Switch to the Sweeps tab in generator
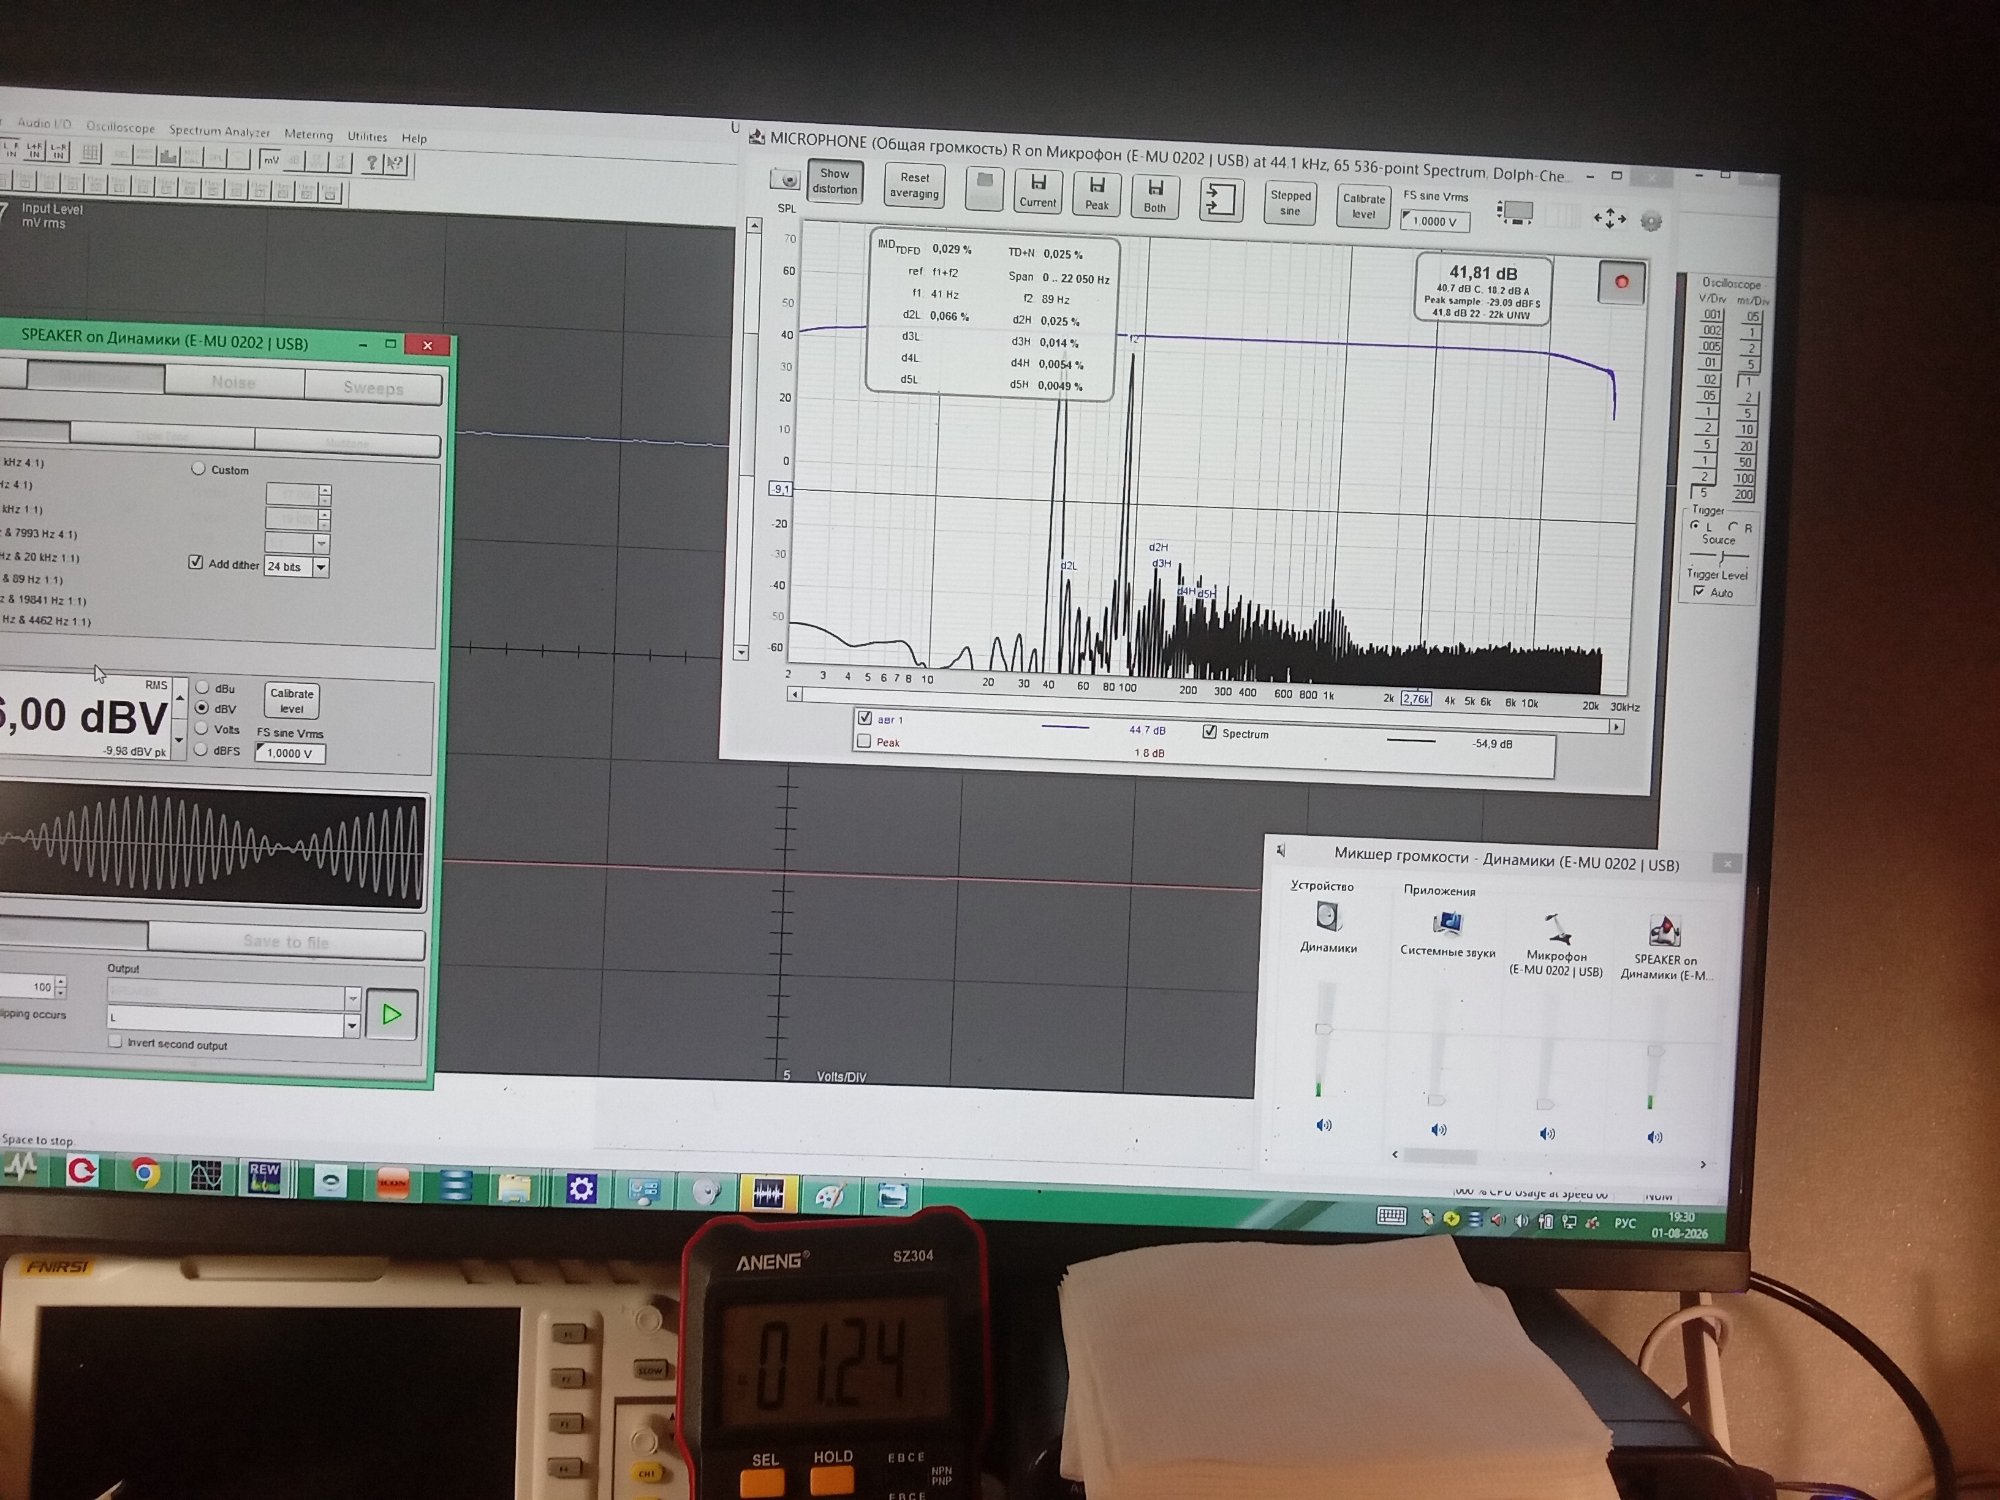Viewport: 2000px width, 1500px height. coord(373,388)
